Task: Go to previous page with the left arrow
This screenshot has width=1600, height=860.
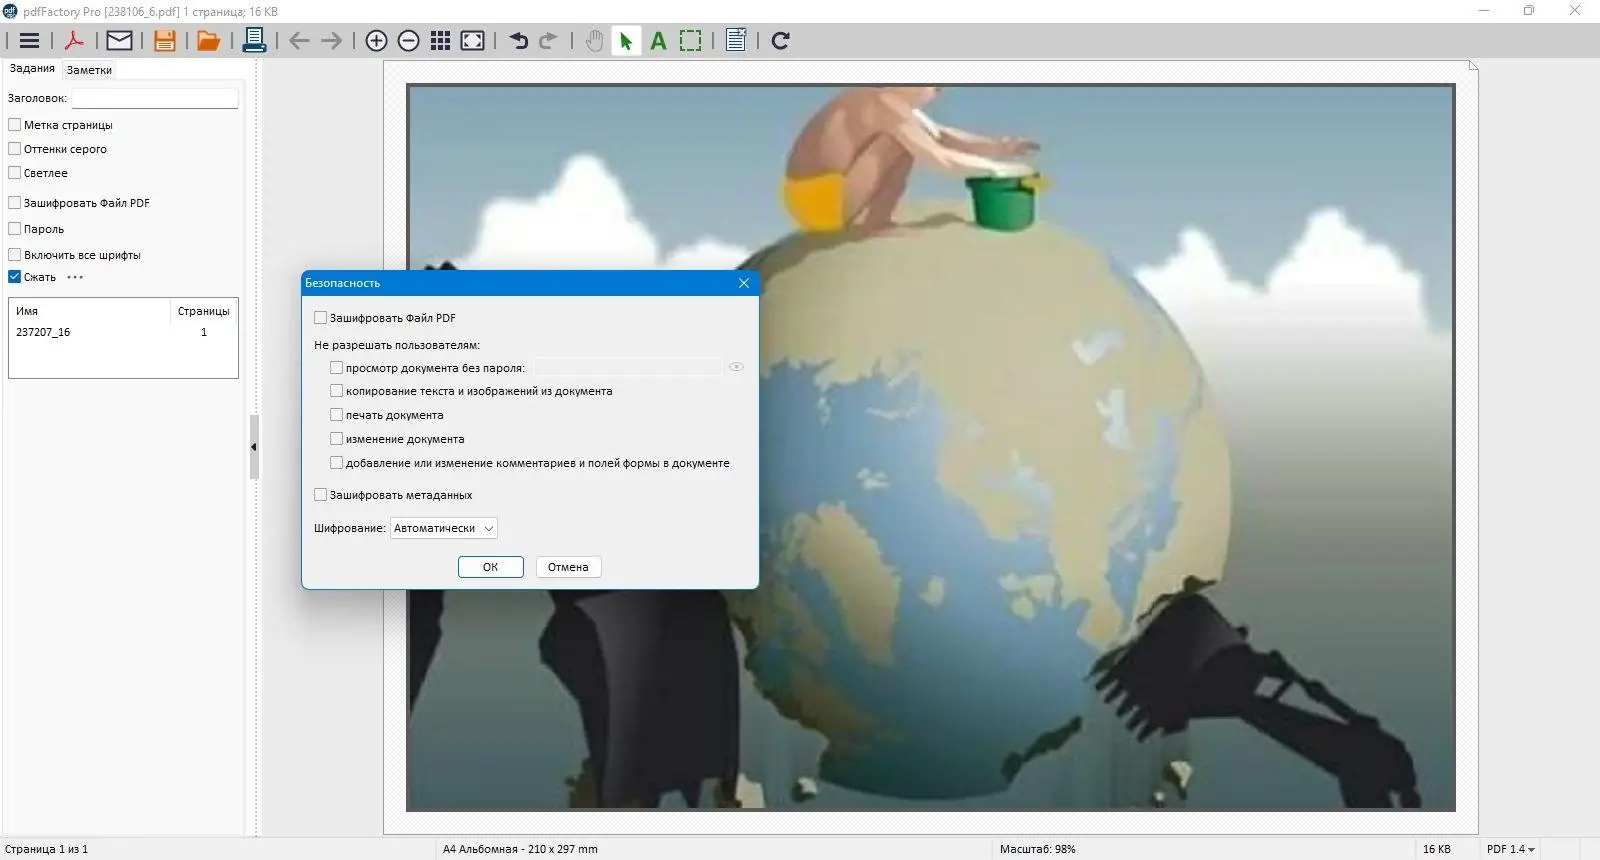Action: point(299,41)
